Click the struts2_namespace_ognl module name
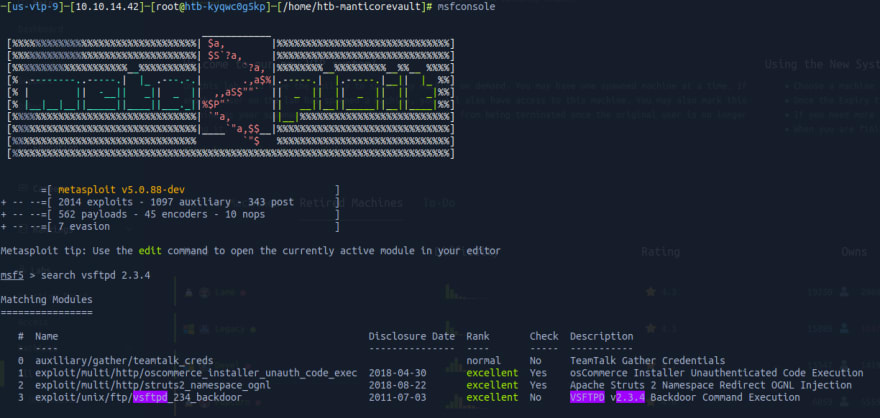 pyautogui.click(x=153, y=385)
